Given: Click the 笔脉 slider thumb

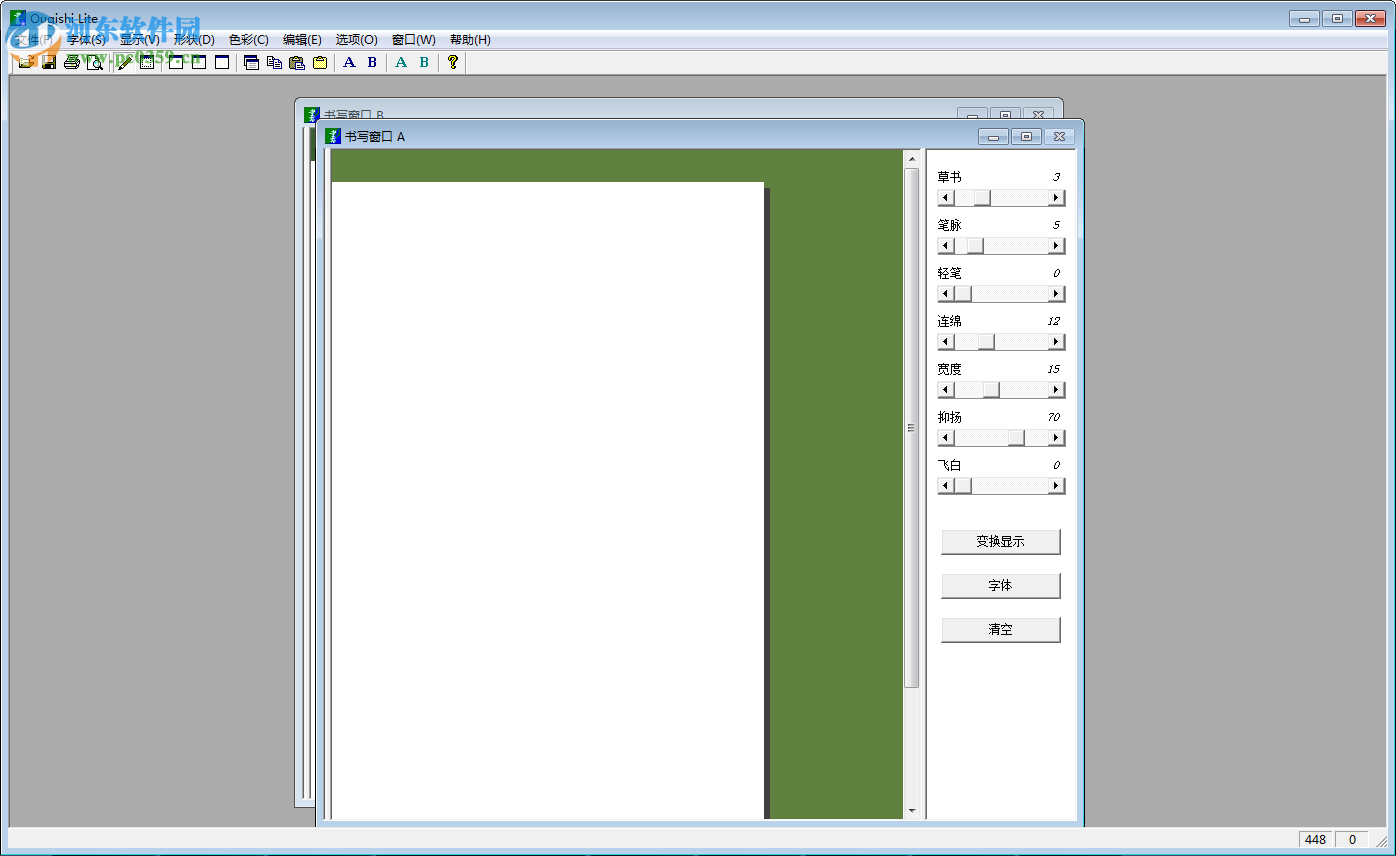Looking at the screenshot, I should [x=975, y=246].
